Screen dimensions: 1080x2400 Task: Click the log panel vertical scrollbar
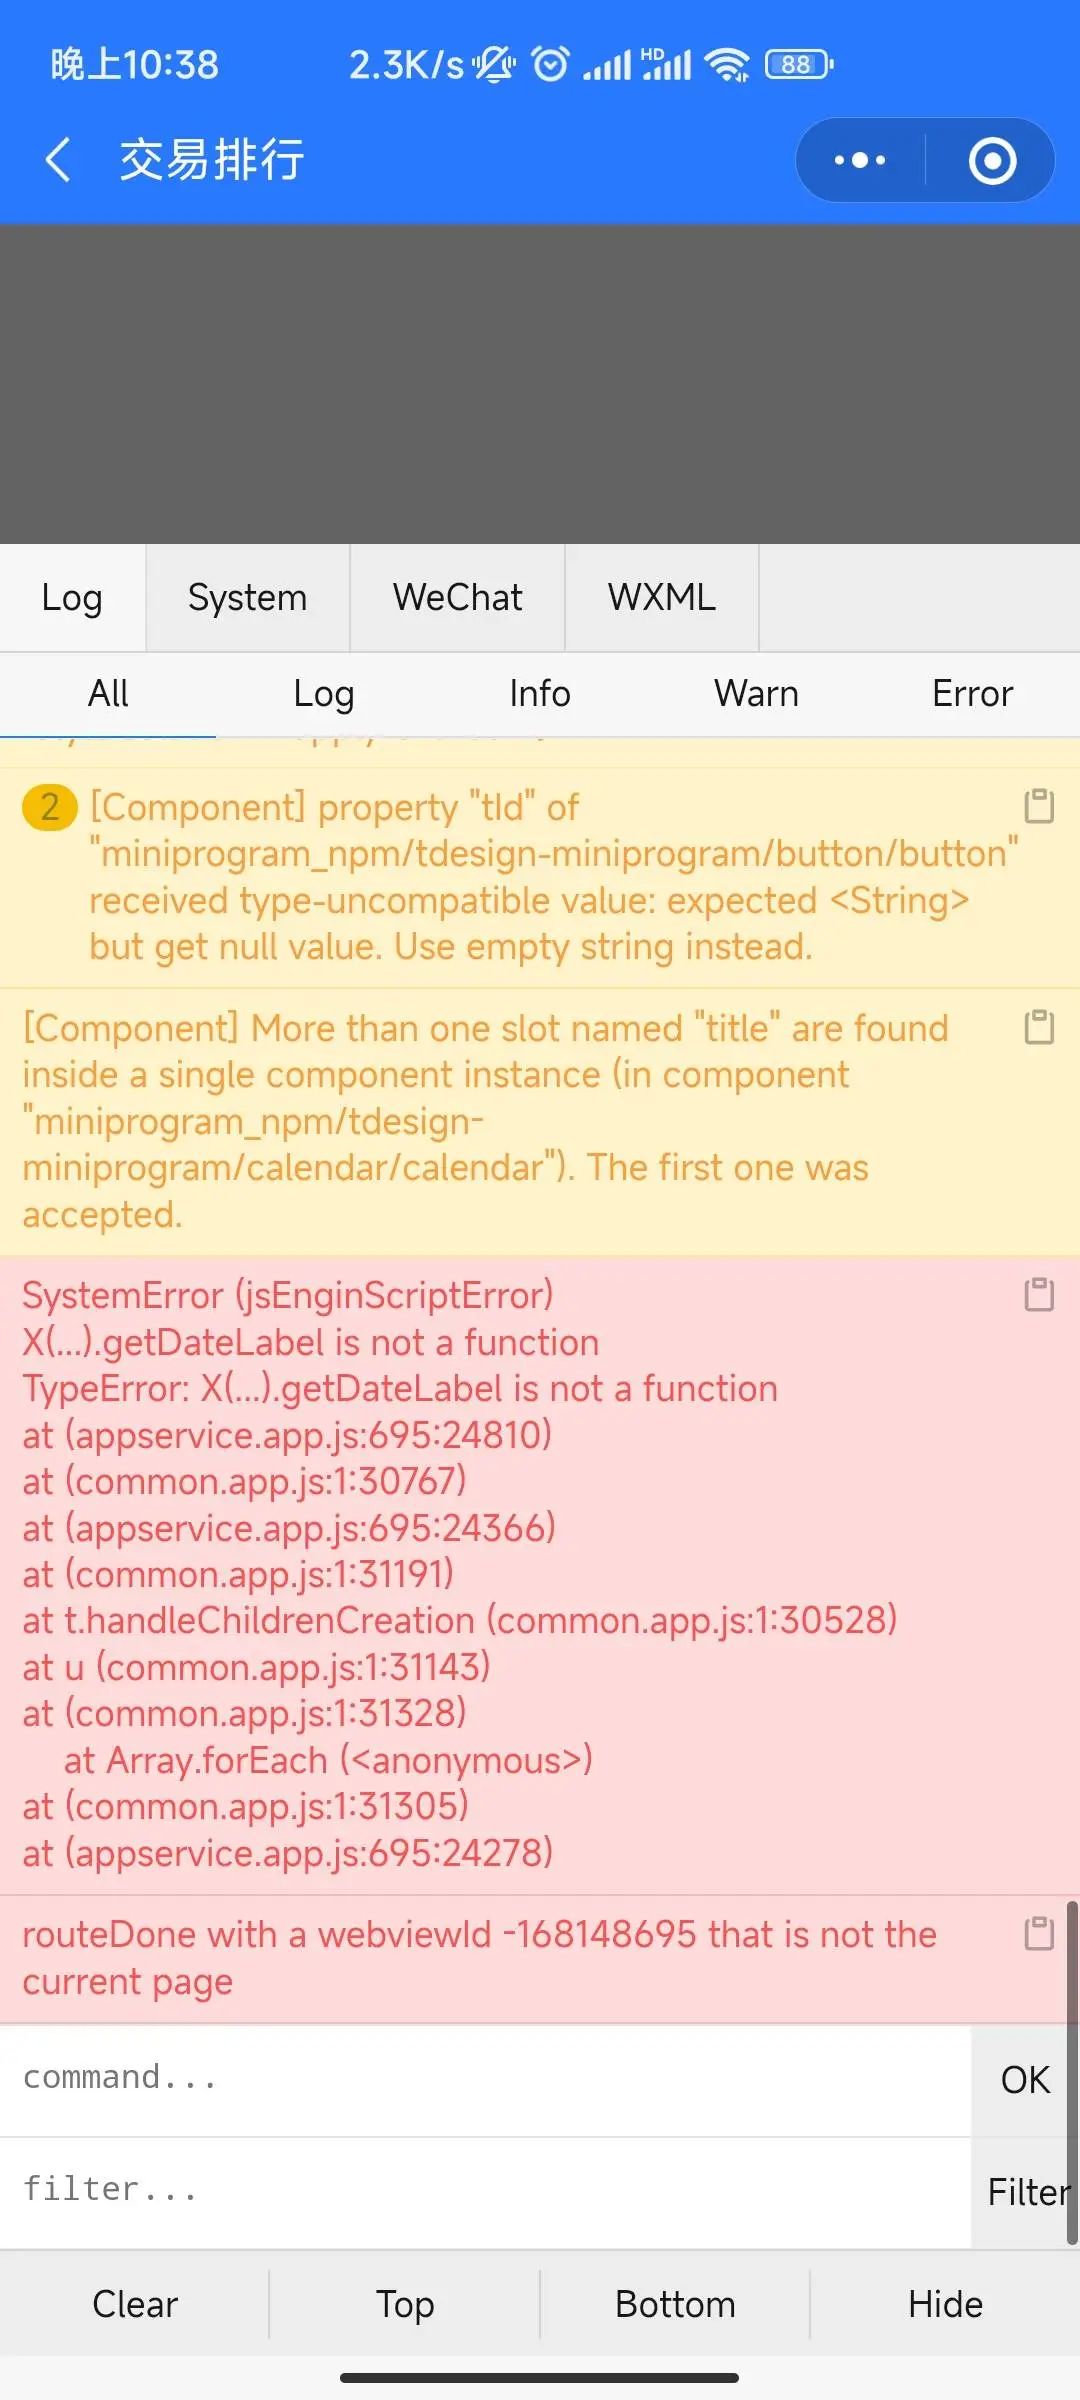tap(1072, 2074)
